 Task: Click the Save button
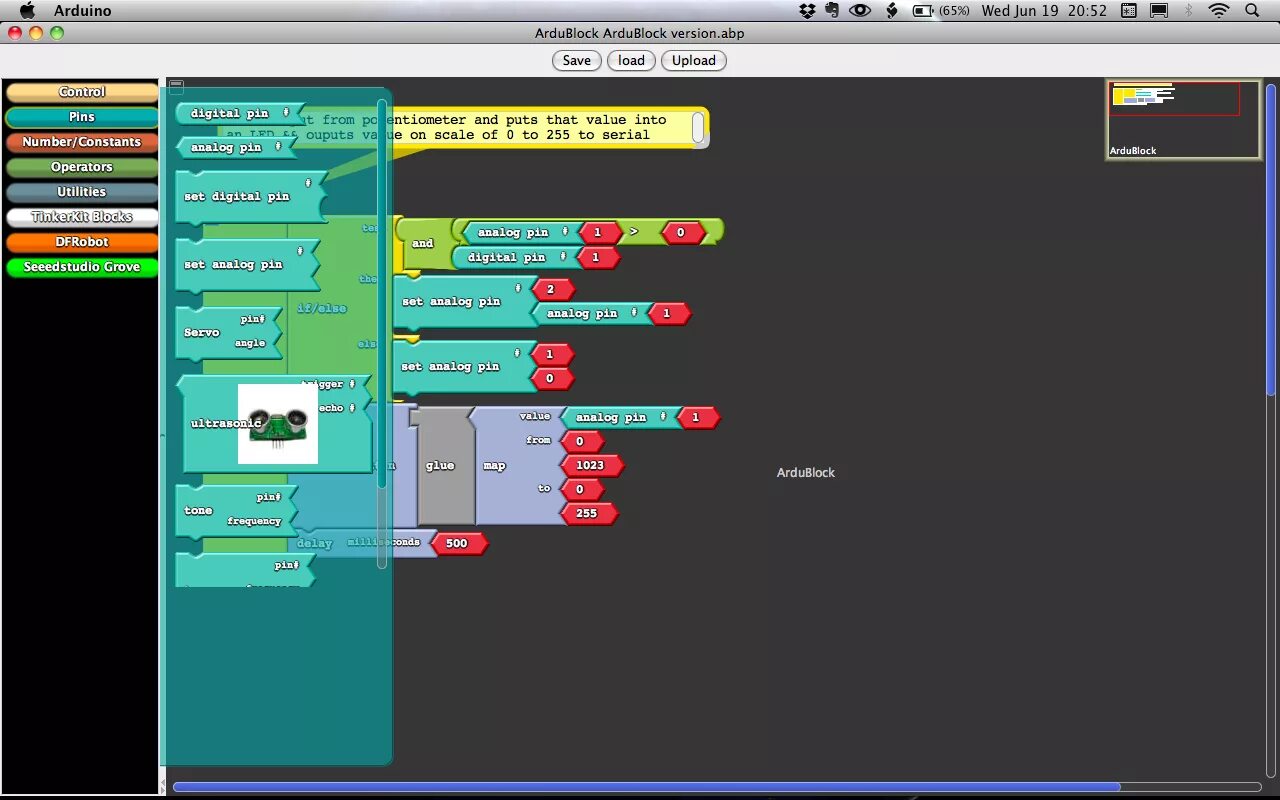coord(576,60)
